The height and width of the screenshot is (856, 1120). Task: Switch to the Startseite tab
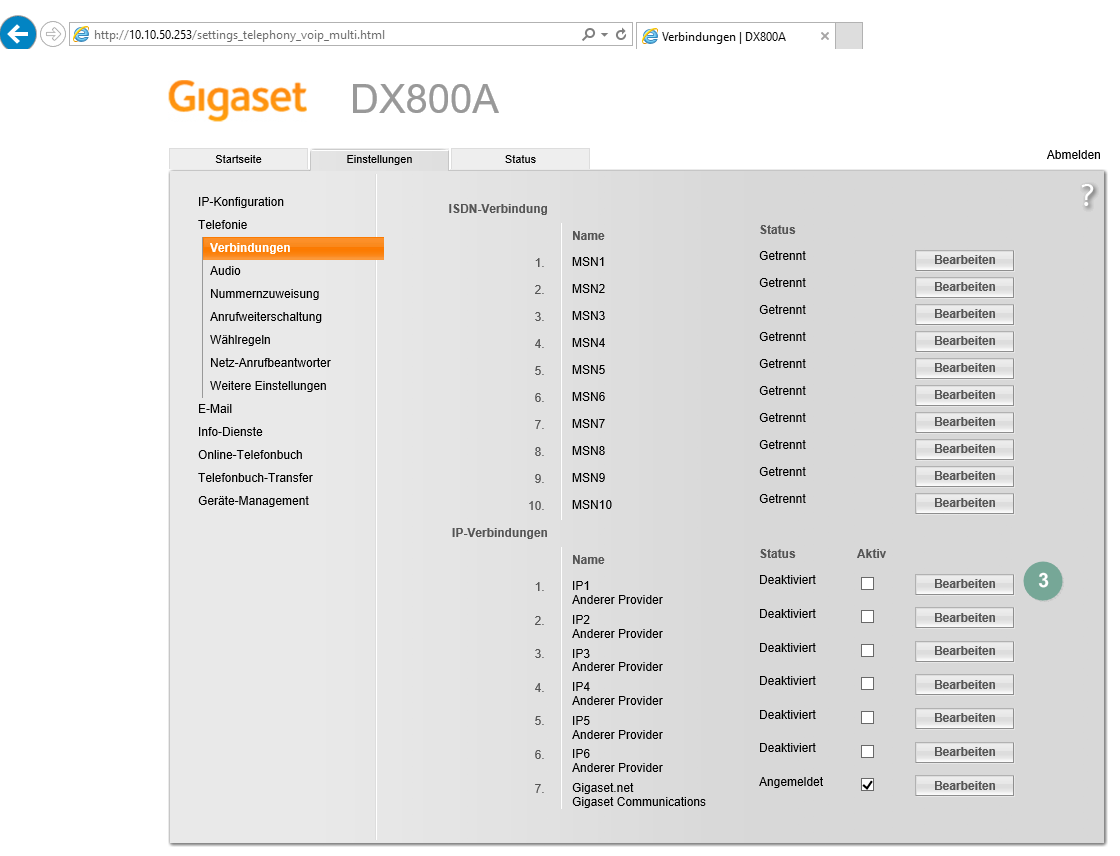(238, 159)
